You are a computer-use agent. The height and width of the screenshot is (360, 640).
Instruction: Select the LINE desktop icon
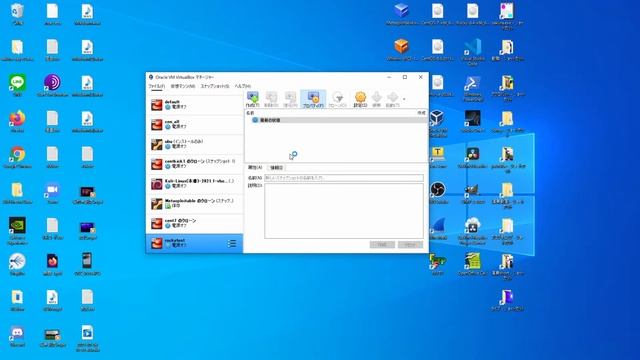(18, 85)
